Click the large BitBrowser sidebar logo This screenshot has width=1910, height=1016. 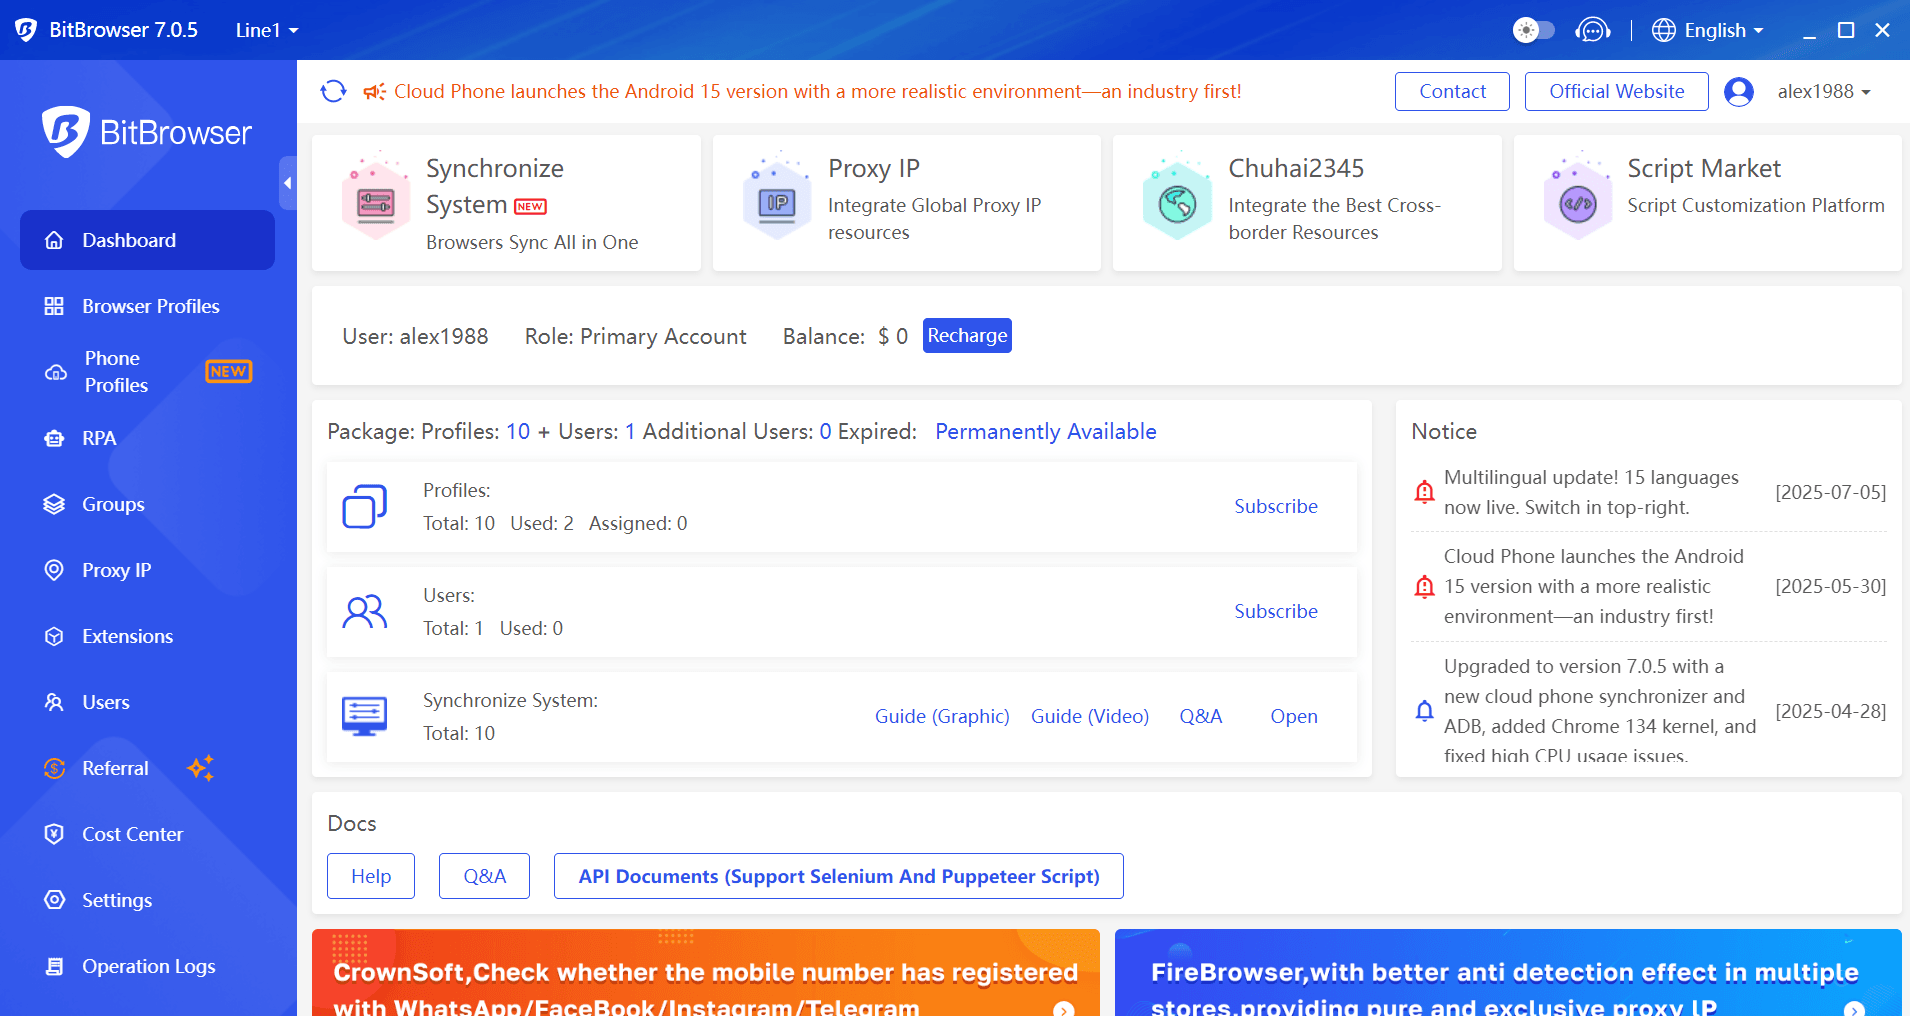tap(147, 132)
